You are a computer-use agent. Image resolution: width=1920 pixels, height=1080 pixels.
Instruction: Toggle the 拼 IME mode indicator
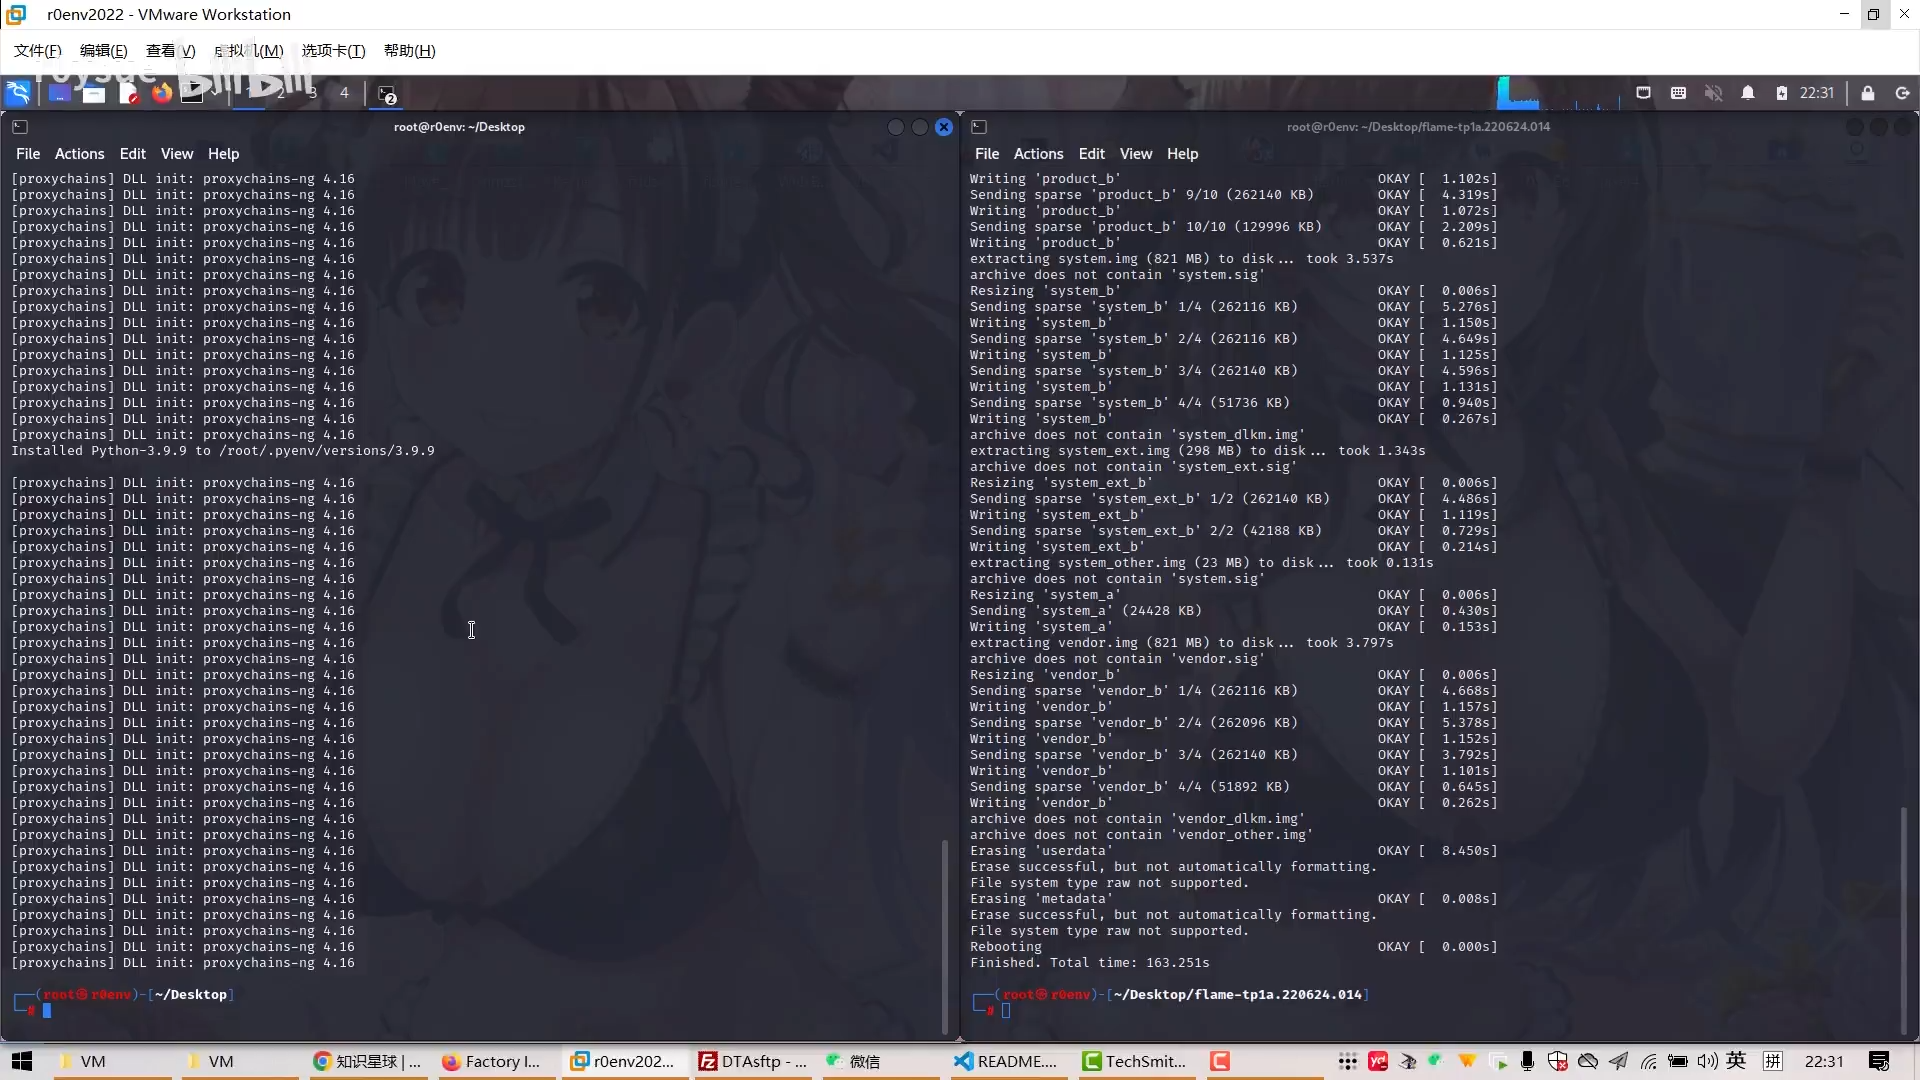(1773, 1061)
